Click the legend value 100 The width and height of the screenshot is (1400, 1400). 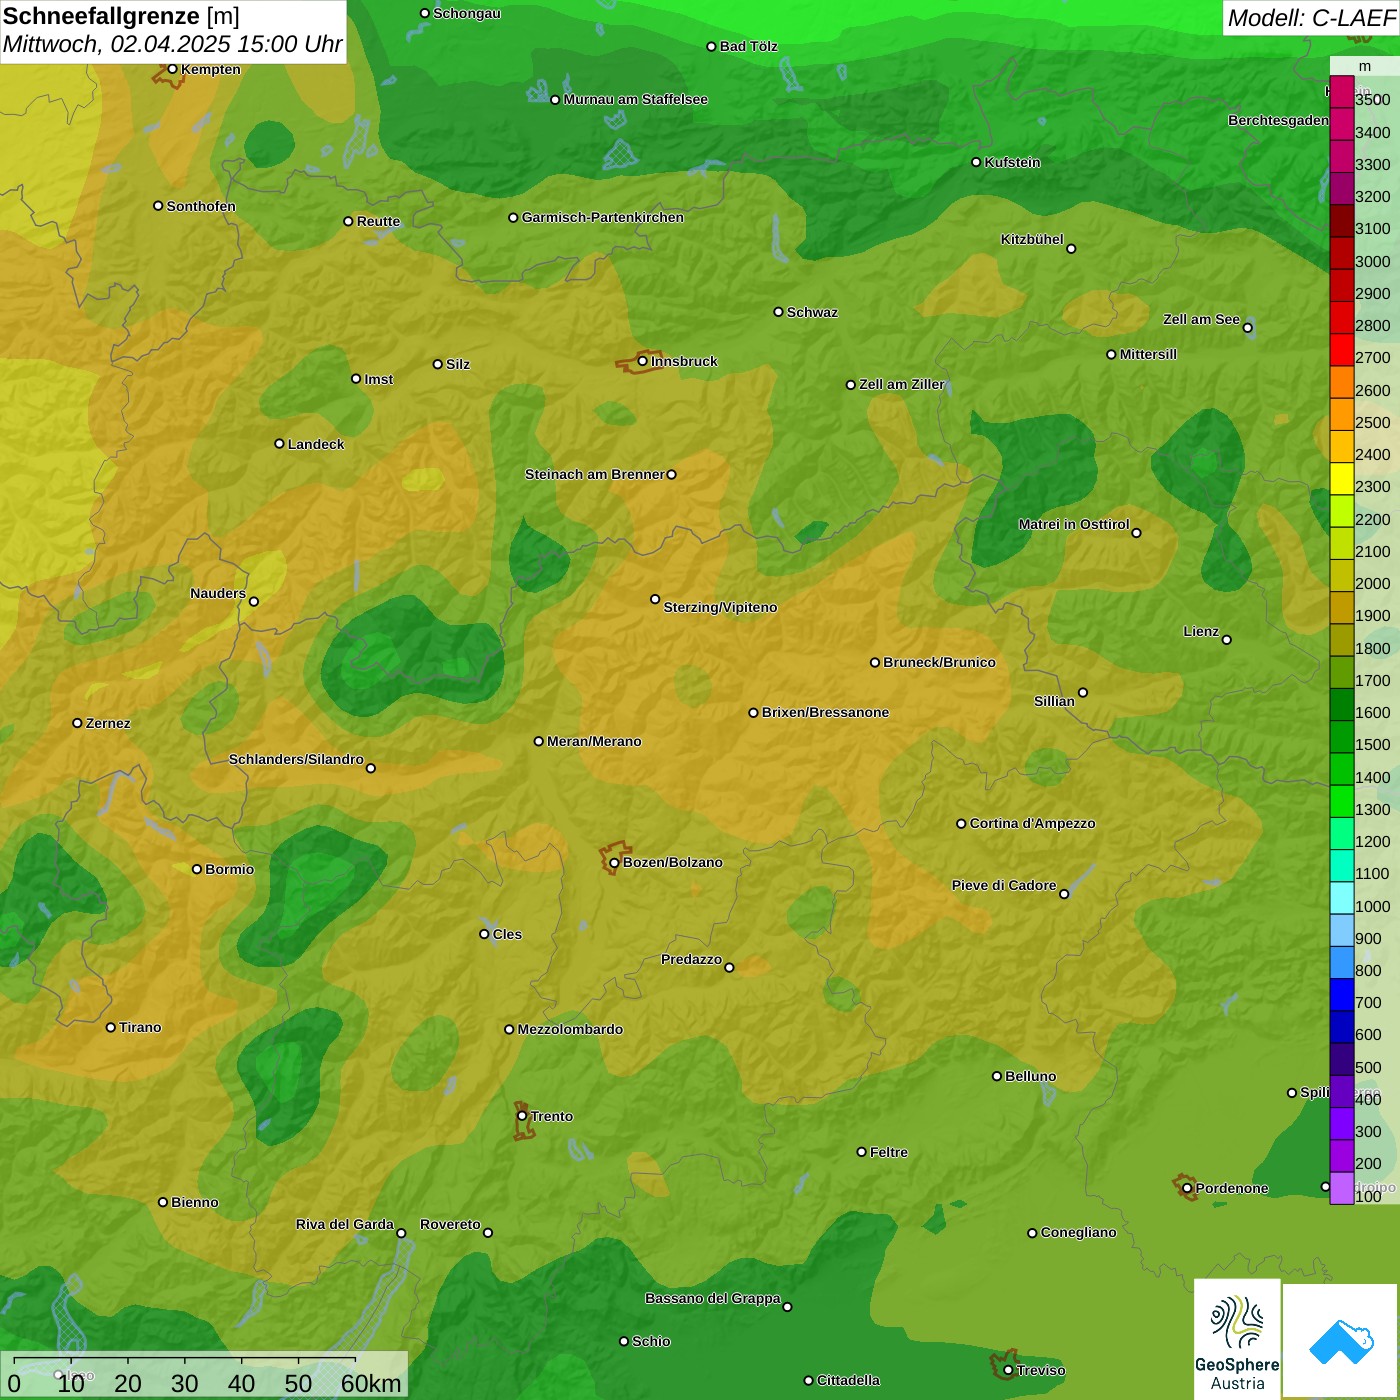pyautogui.click(x=1369, y=1196)
